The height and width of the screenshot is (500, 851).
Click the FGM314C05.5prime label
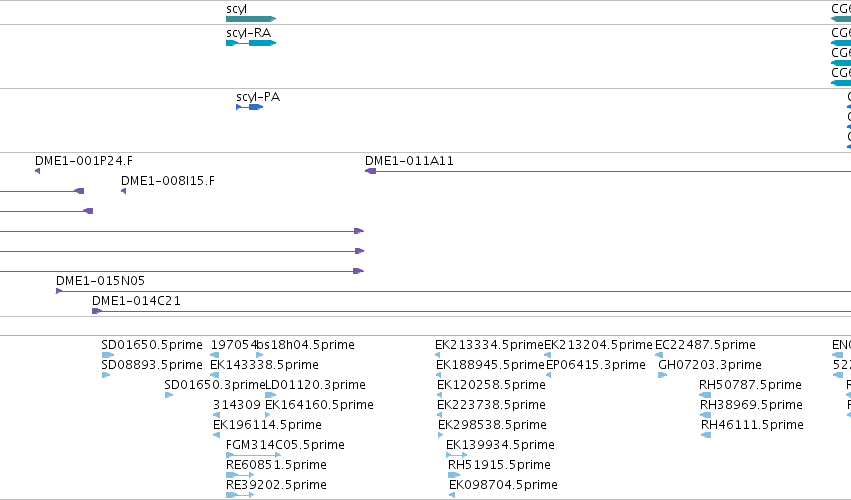click(285, 445)
